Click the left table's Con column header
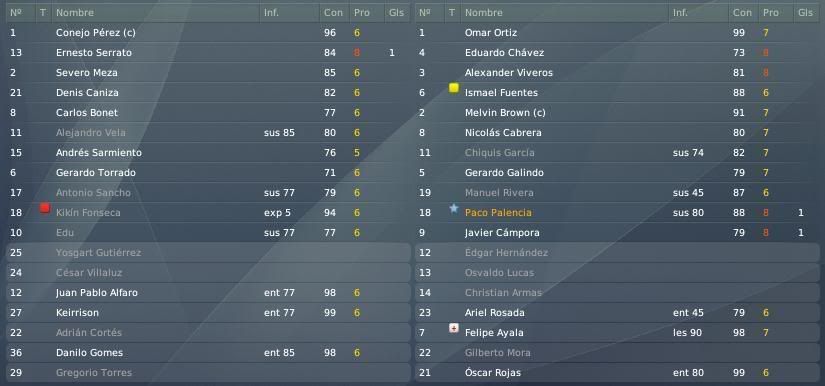825x386 pixels. pyautogui.click(x=333, y=13)
